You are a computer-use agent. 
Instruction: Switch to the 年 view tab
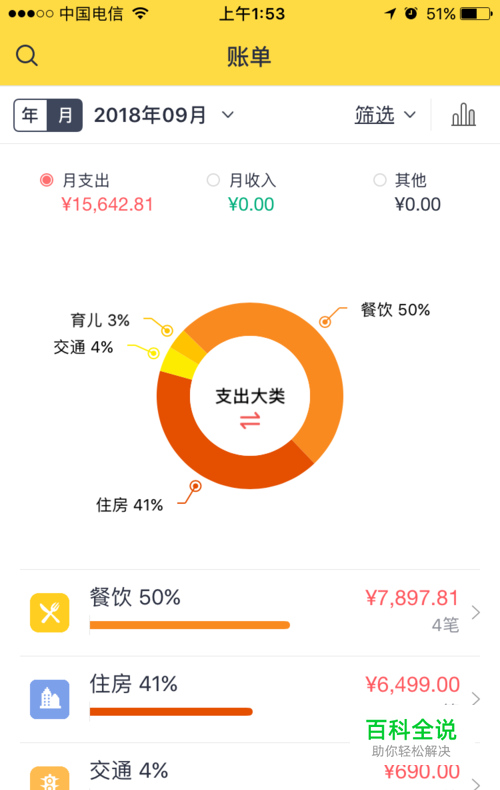30,115
